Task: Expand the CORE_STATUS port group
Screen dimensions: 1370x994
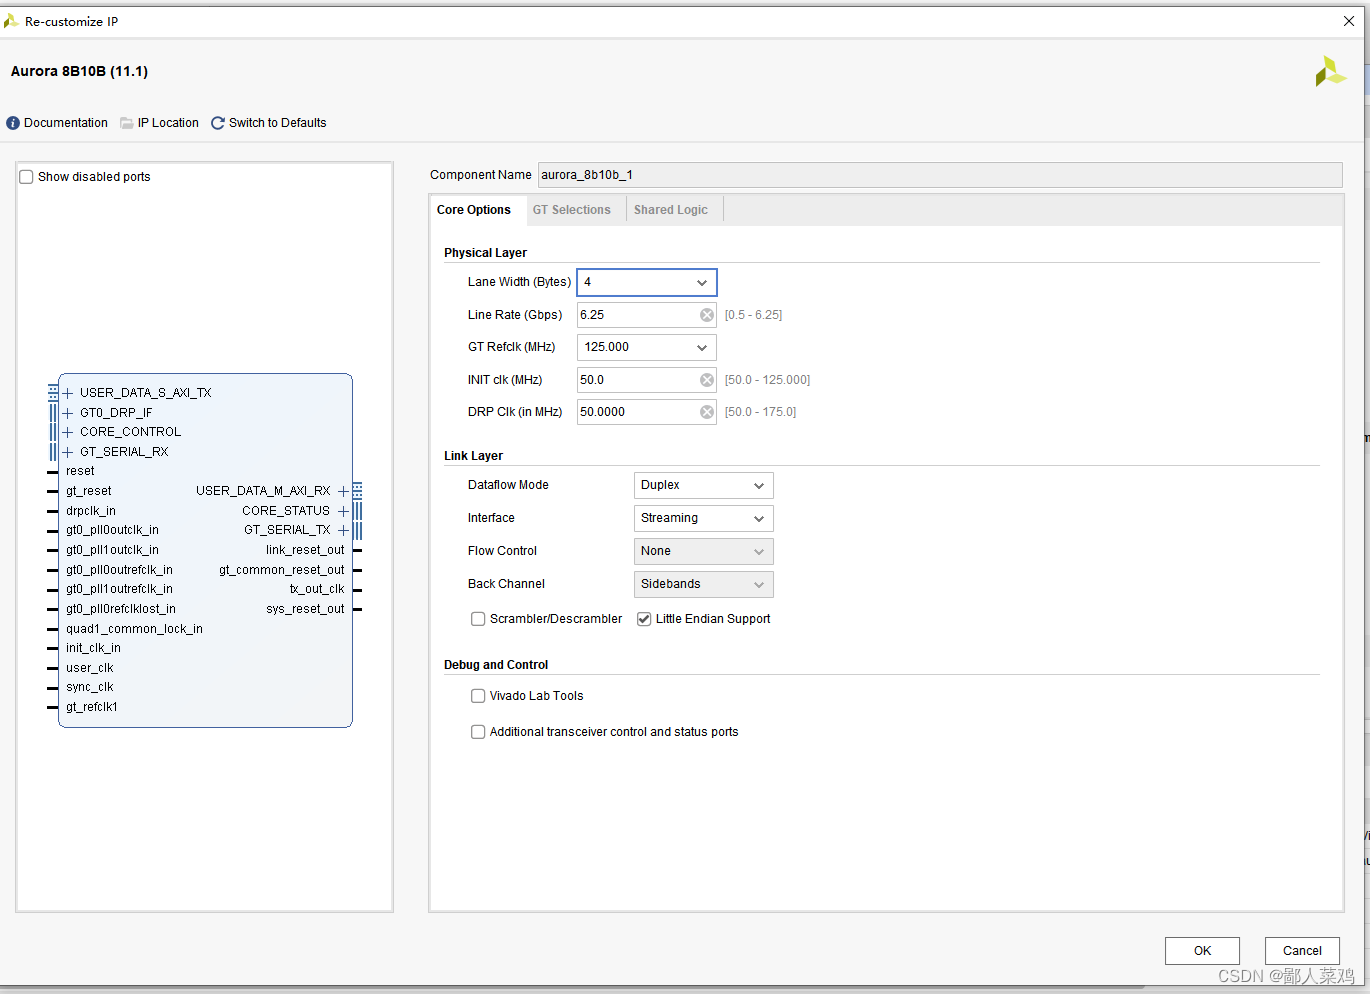Action: (x=344, y=510)
